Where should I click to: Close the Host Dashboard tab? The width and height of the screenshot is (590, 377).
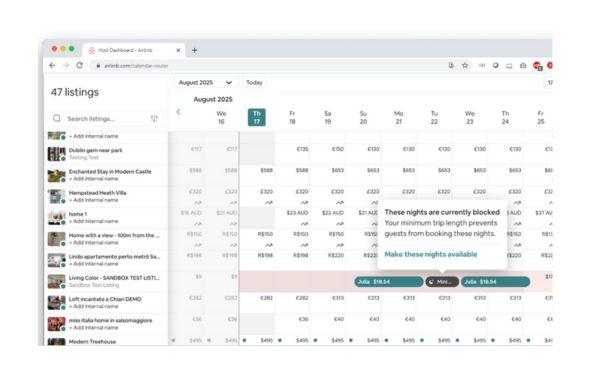(178, 50)
